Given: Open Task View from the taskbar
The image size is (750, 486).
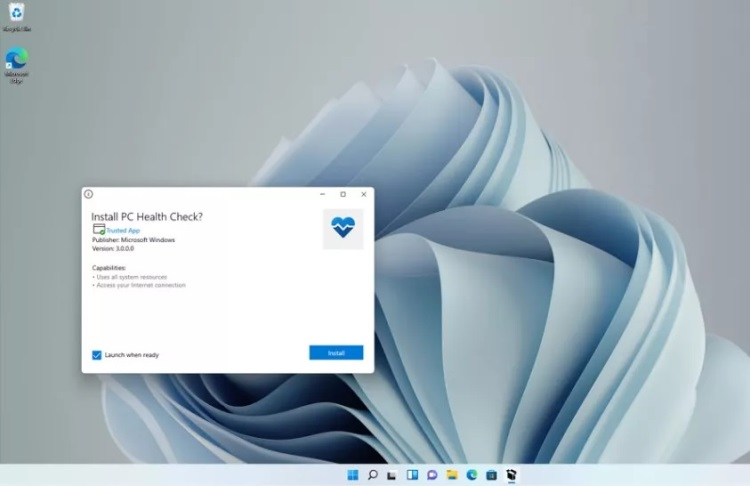Looking at the screenshot, I should [x=392, y=475].
